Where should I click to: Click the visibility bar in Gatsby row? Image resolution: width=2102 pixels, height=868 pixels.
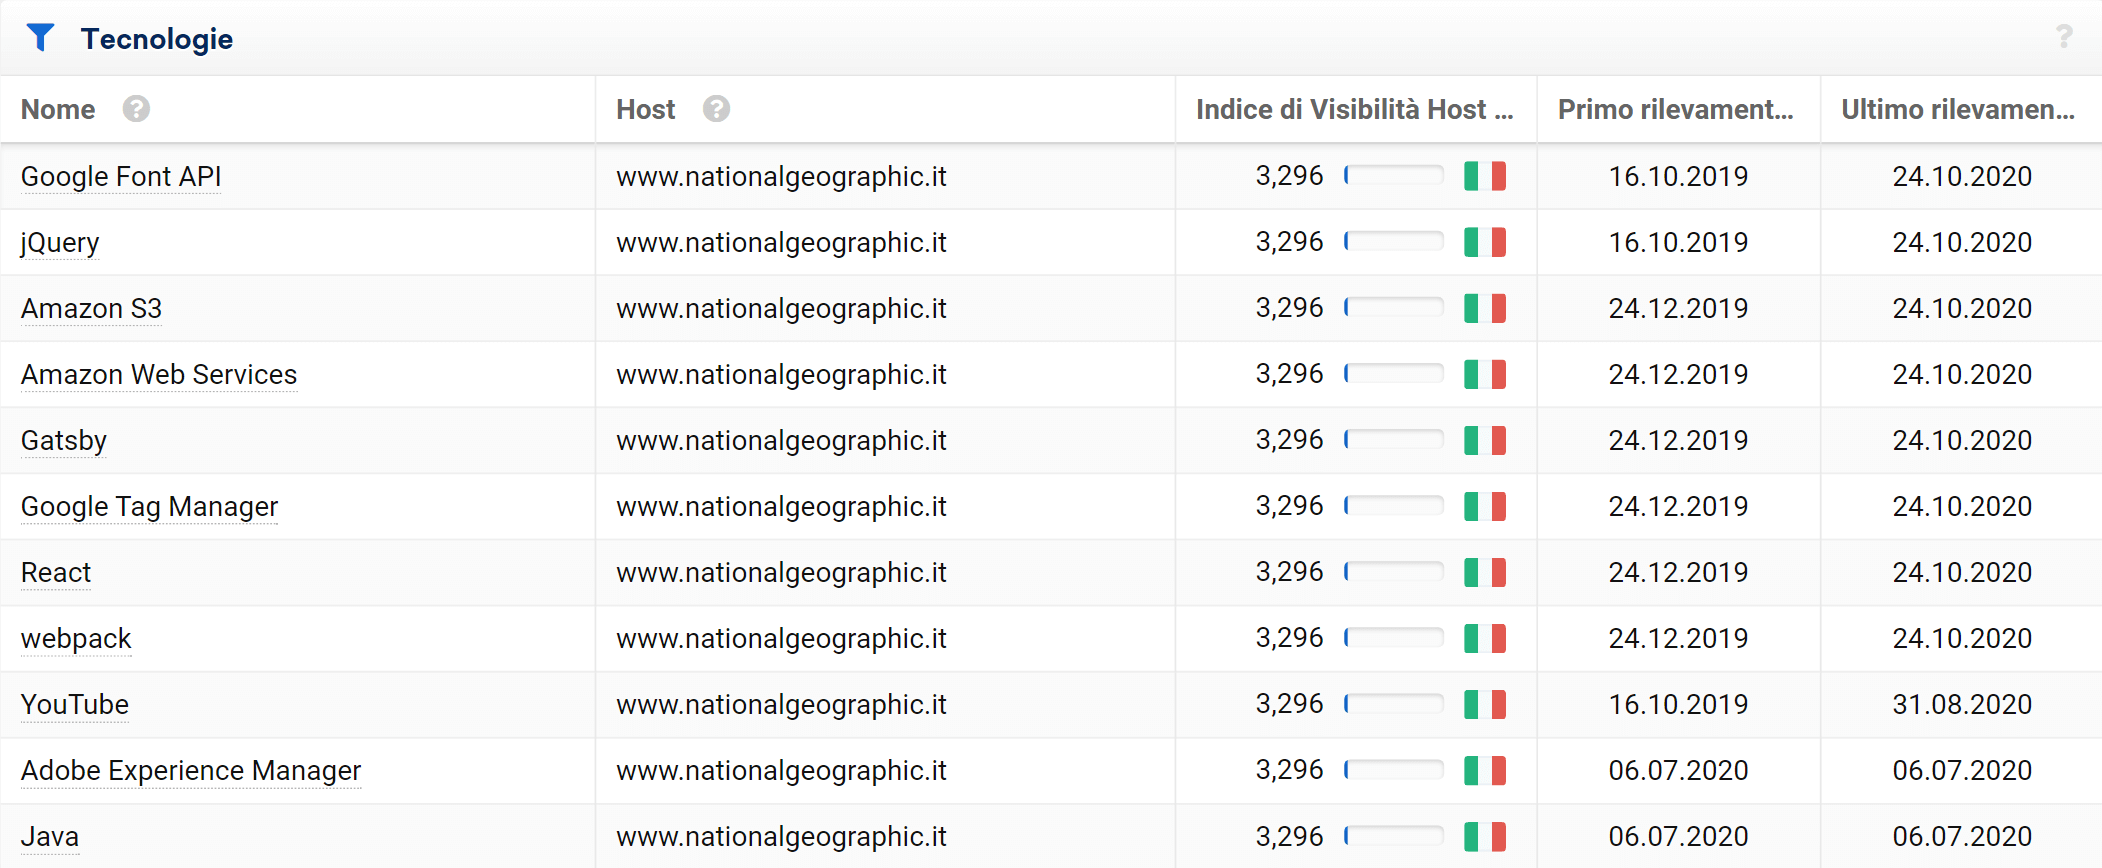pyautogui.click(x=1393, y=440)
